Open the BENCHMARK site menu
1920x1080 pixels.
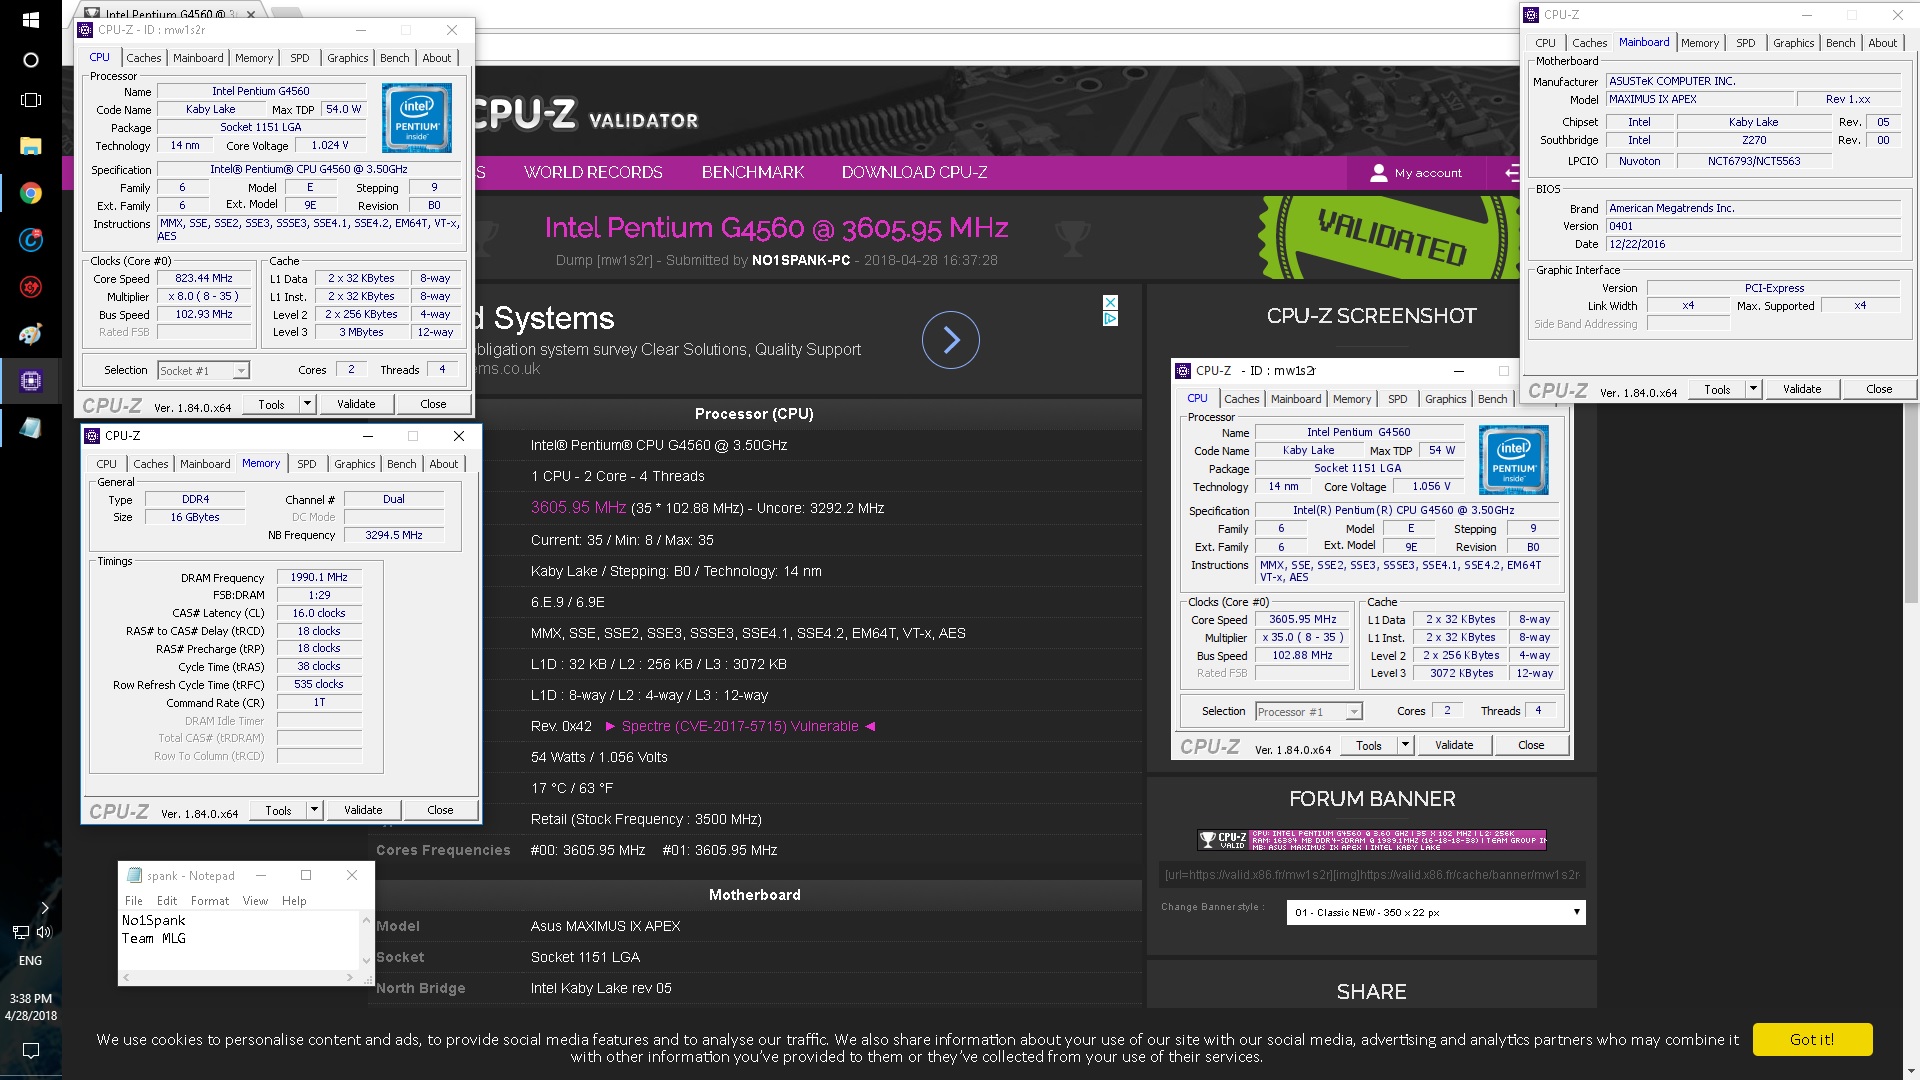tap(753, 173)
